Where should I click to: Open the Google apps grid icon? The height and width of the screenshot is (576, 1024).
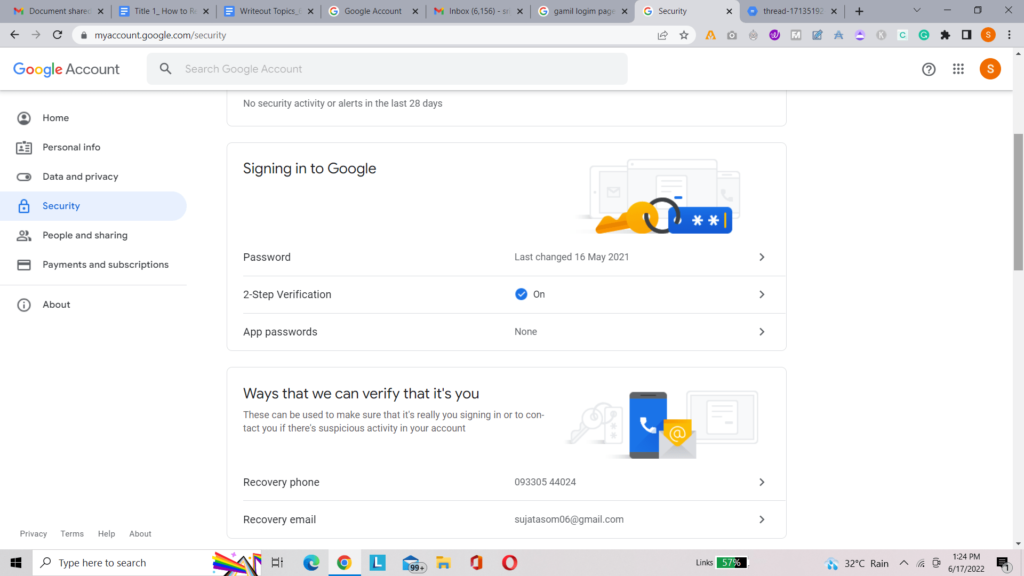[x=958, y=69]
